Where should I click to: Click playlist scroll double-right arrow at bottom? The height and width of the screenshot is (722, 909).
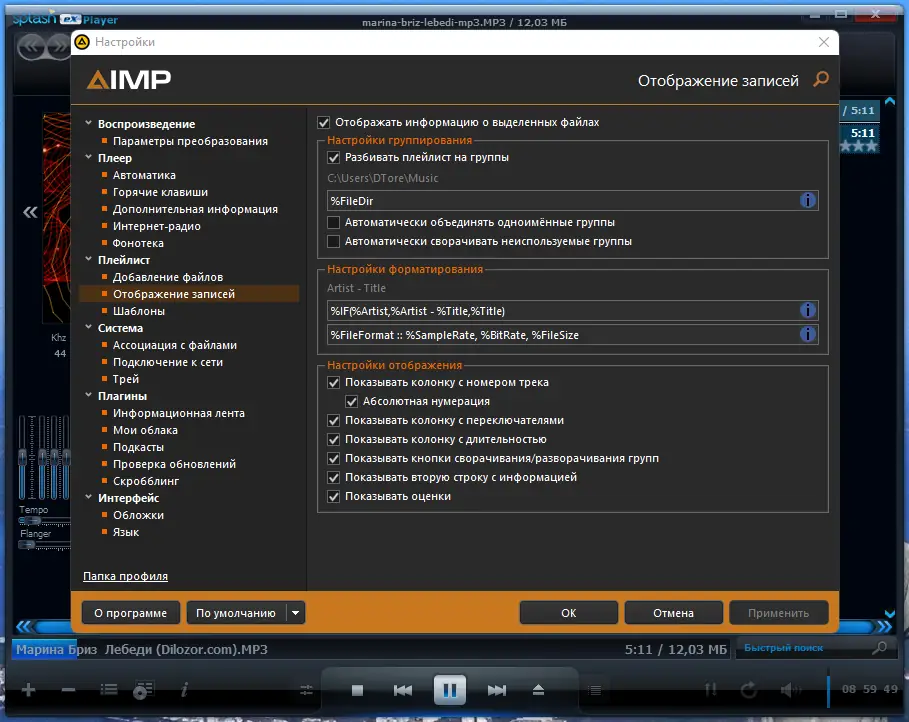tap(885, 626)
